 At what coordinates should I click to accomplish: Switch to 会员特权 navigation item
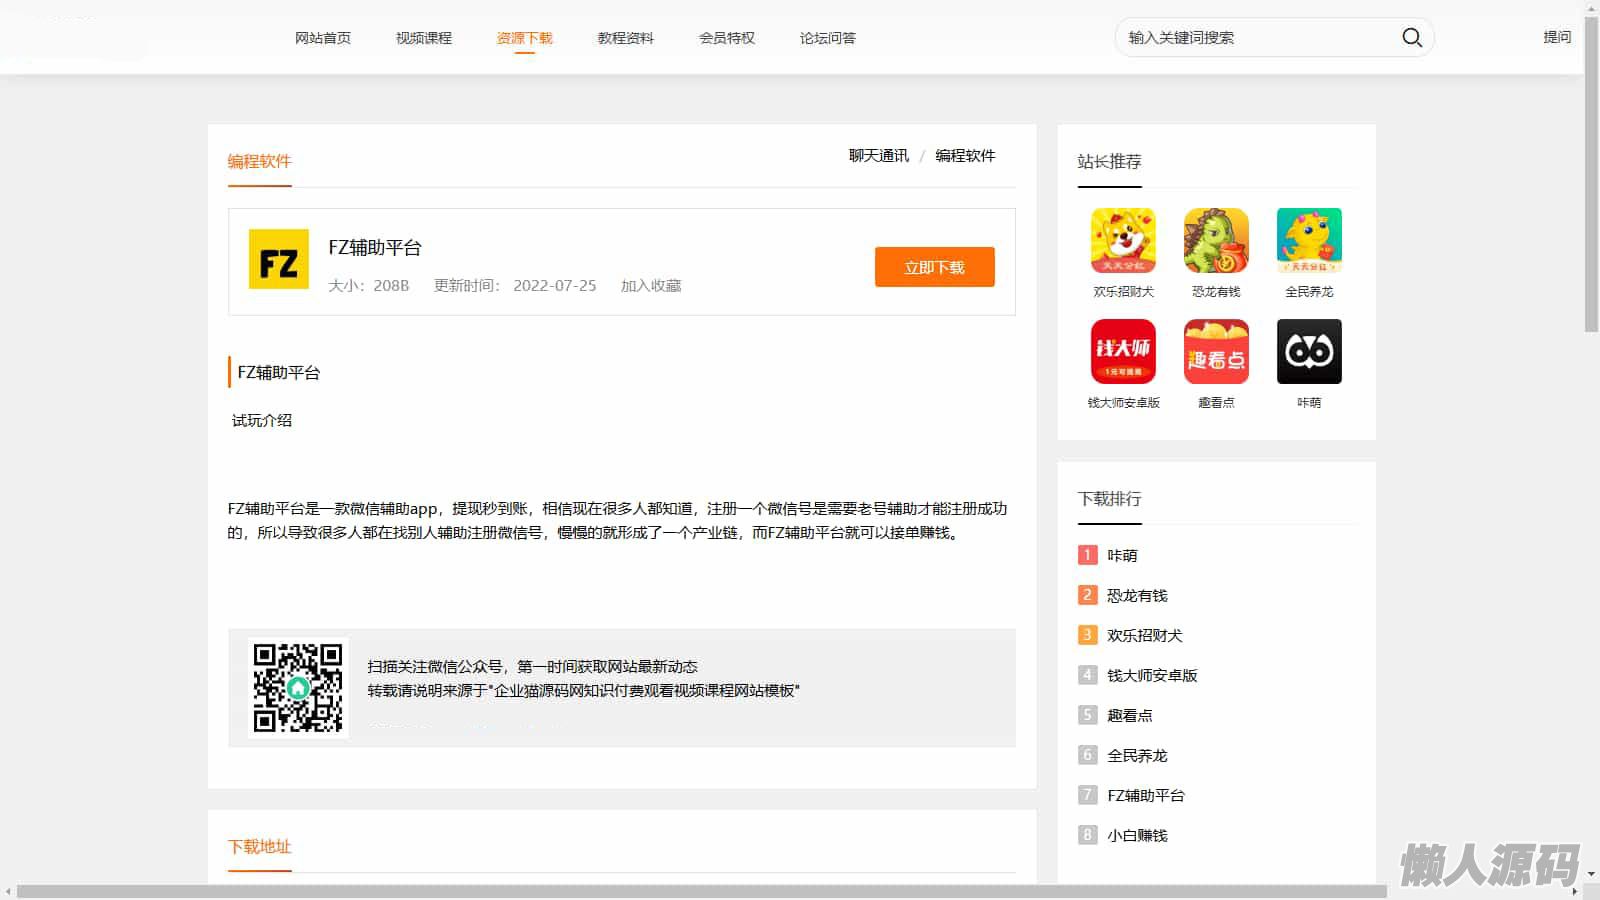coord(727,38)
